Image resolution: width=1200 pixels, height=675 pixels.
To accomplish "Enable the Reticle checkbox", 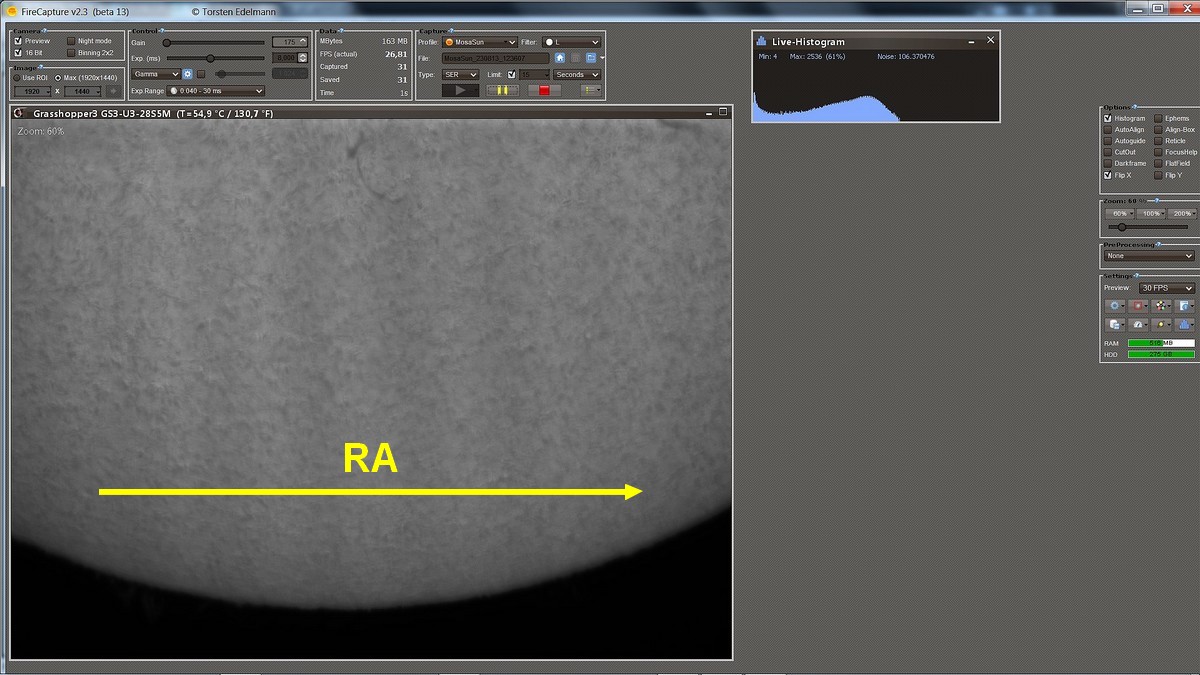I will click(1158, 141).
